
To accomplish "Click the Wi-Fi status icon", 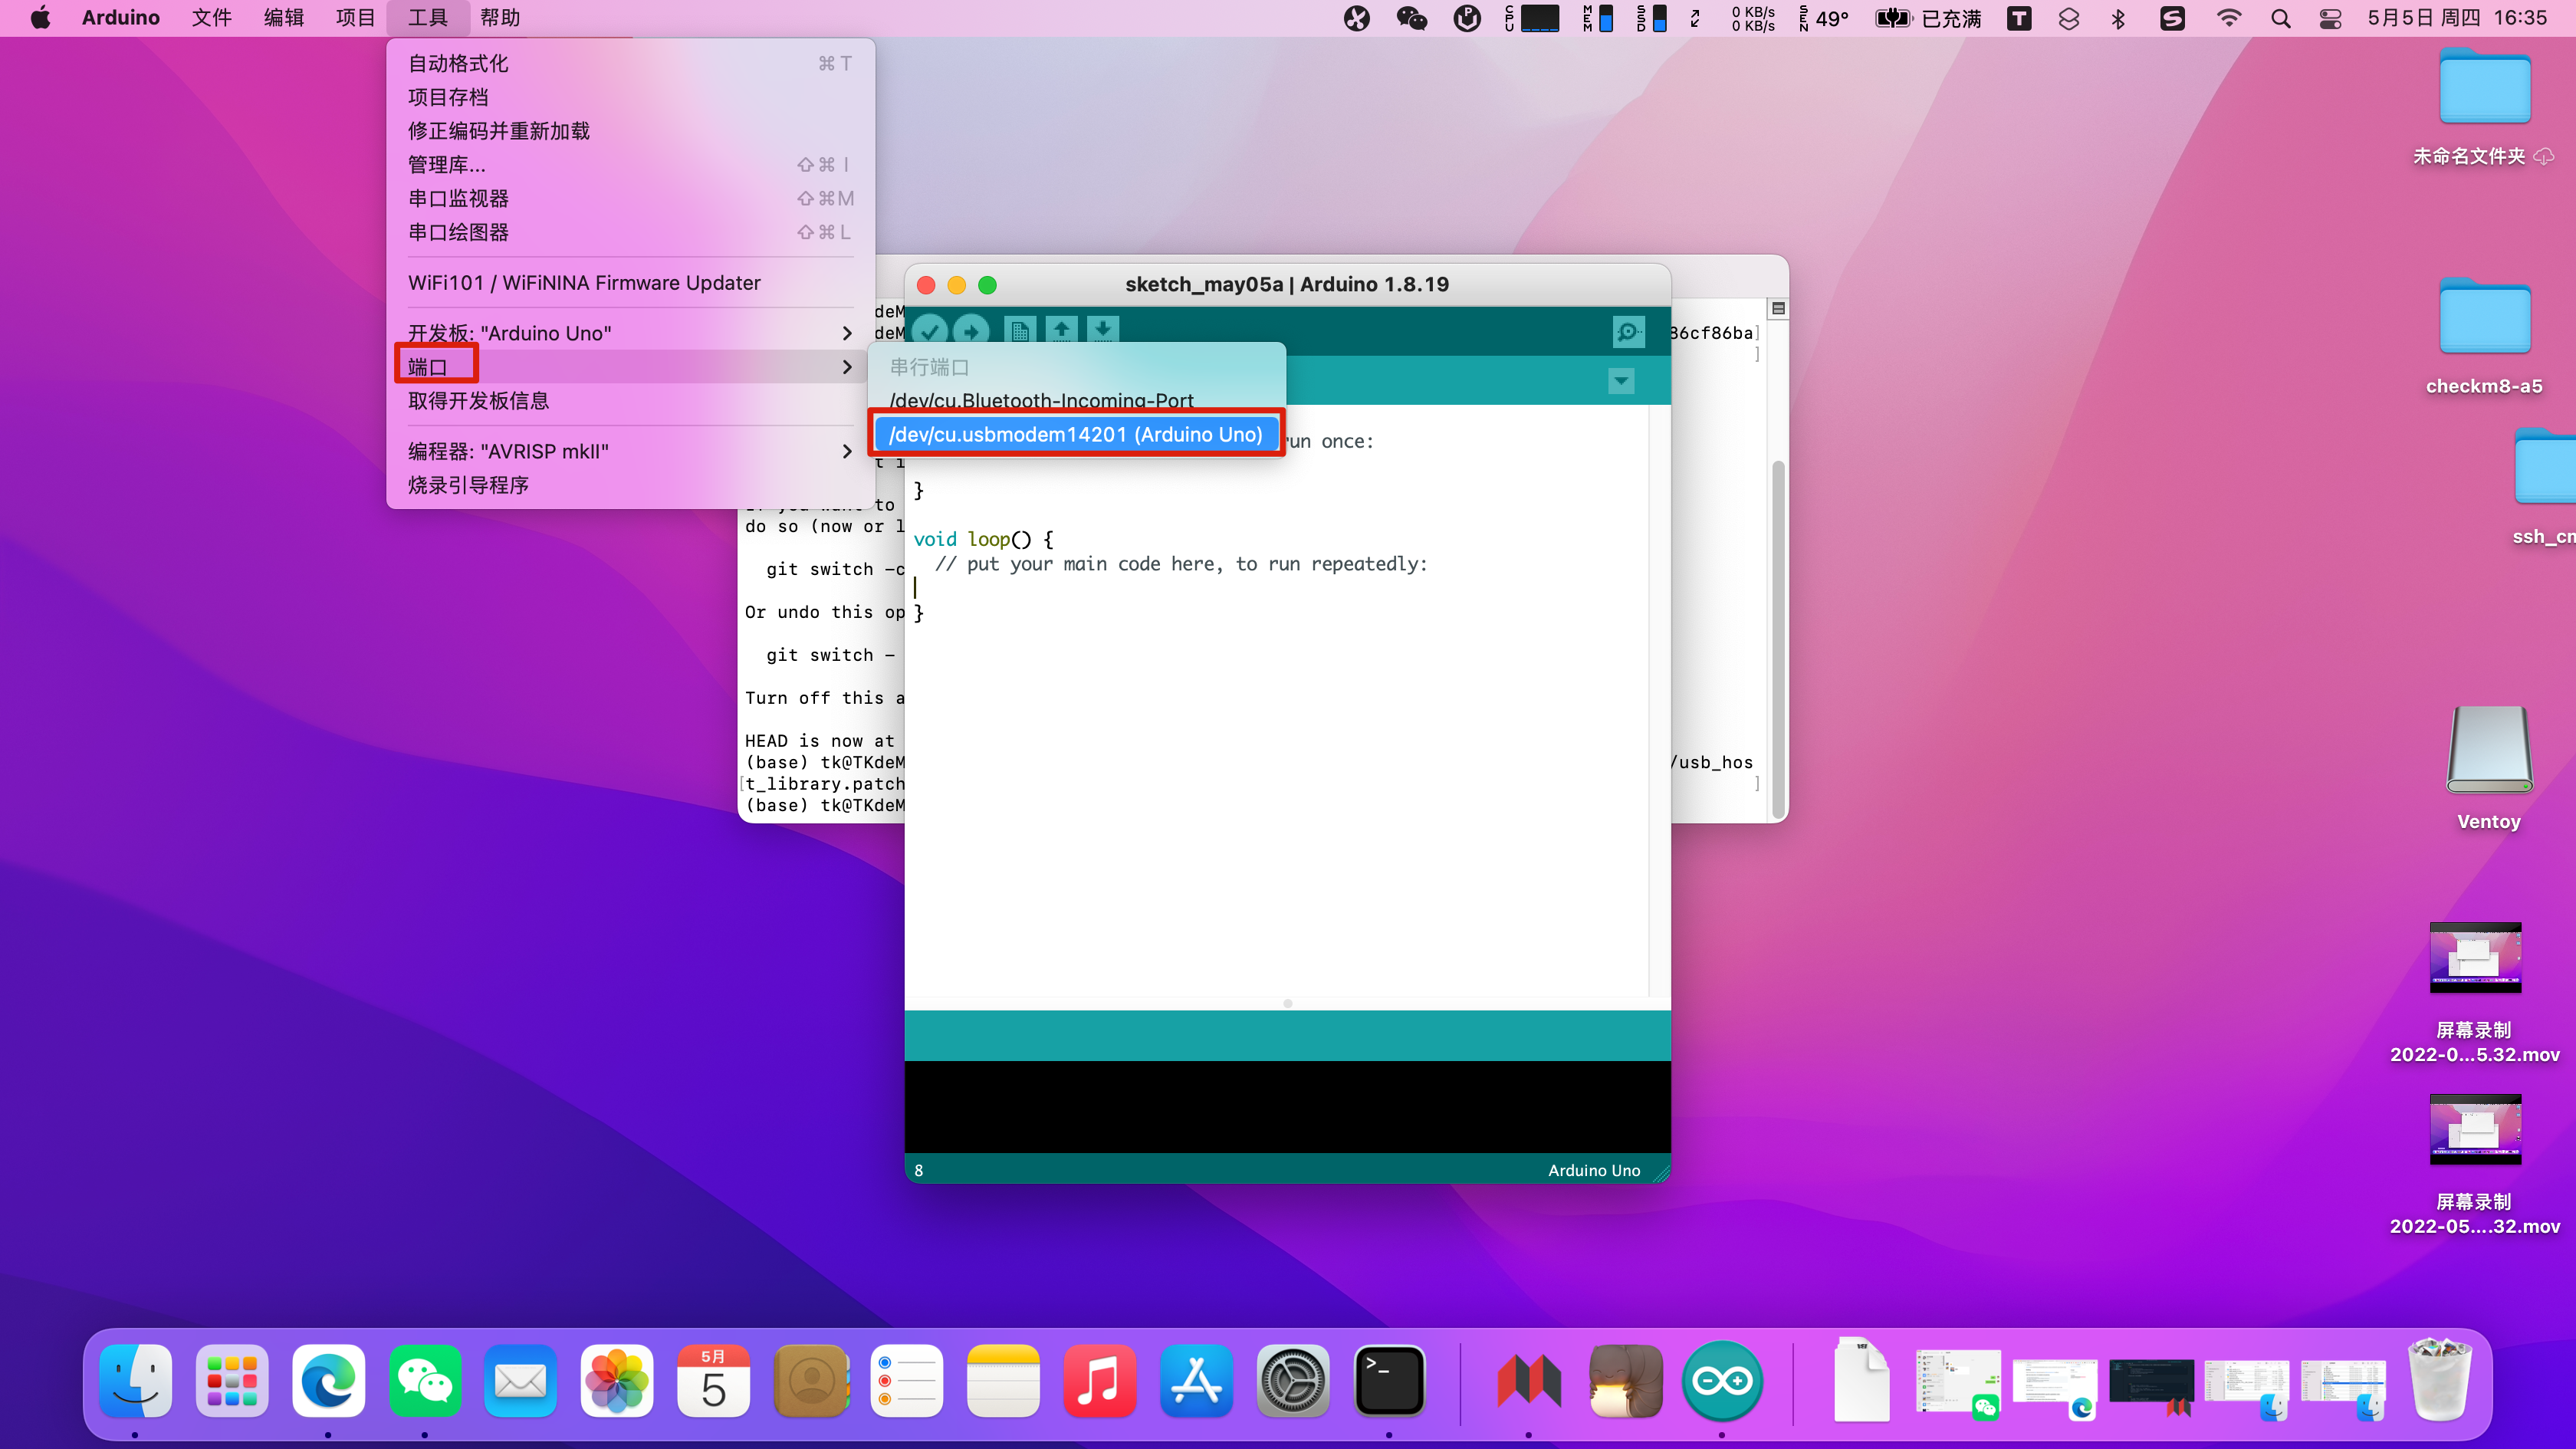I will pos(2229,18).
